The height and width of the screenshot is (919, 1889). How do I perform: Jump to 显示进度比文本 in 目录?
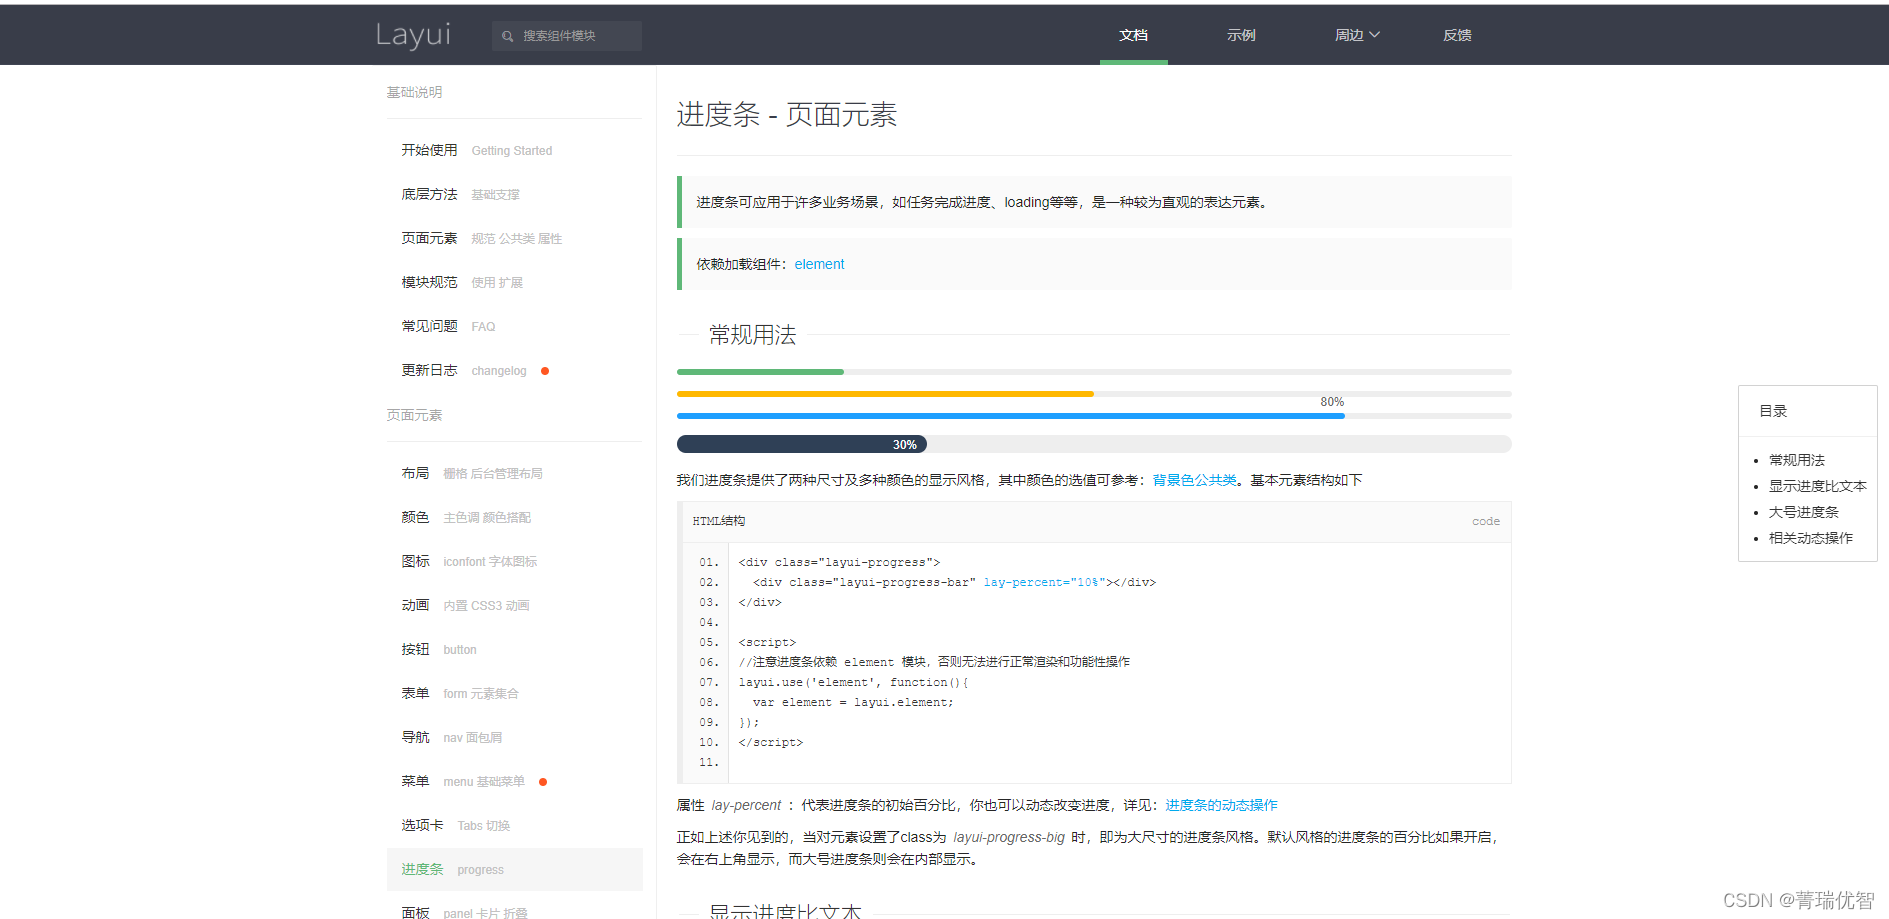[1817, 486]
